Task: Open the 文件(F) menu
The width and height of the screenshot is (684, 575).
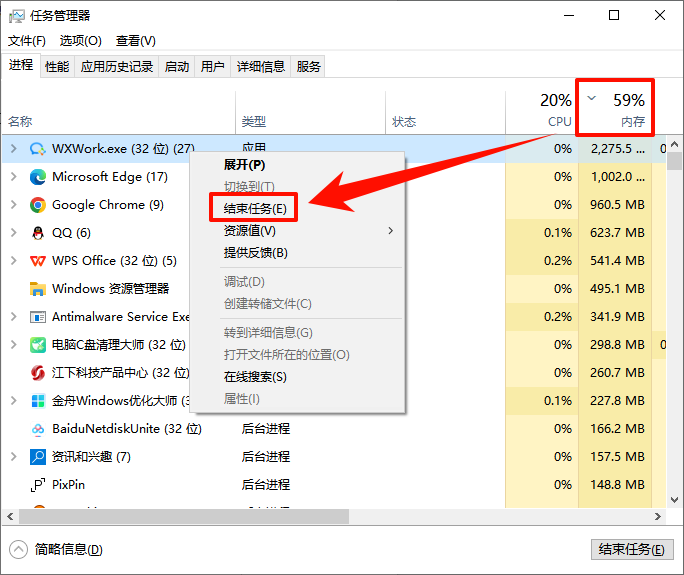Action: pos(27,41)
